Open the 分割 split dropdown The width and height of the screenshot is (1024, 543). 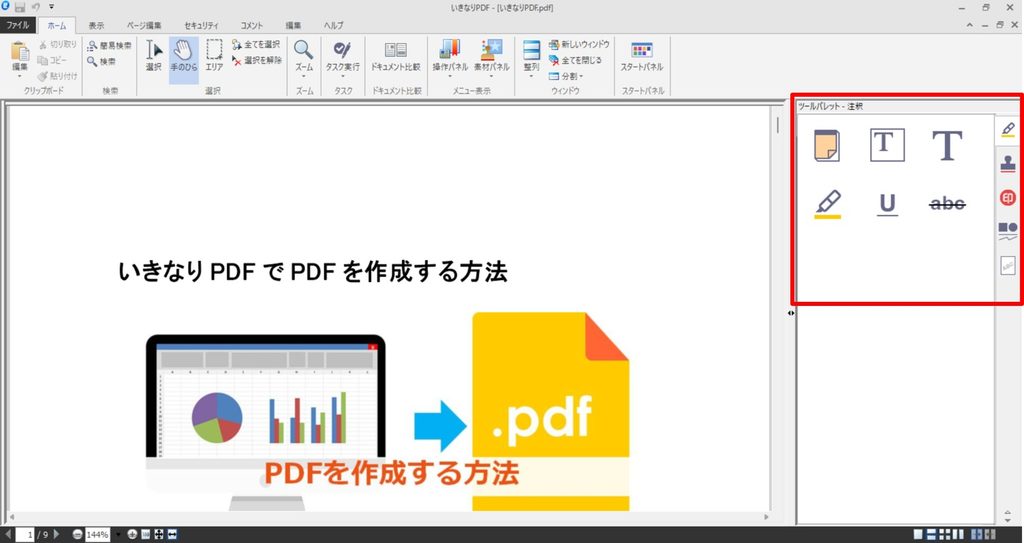[566, 76]
